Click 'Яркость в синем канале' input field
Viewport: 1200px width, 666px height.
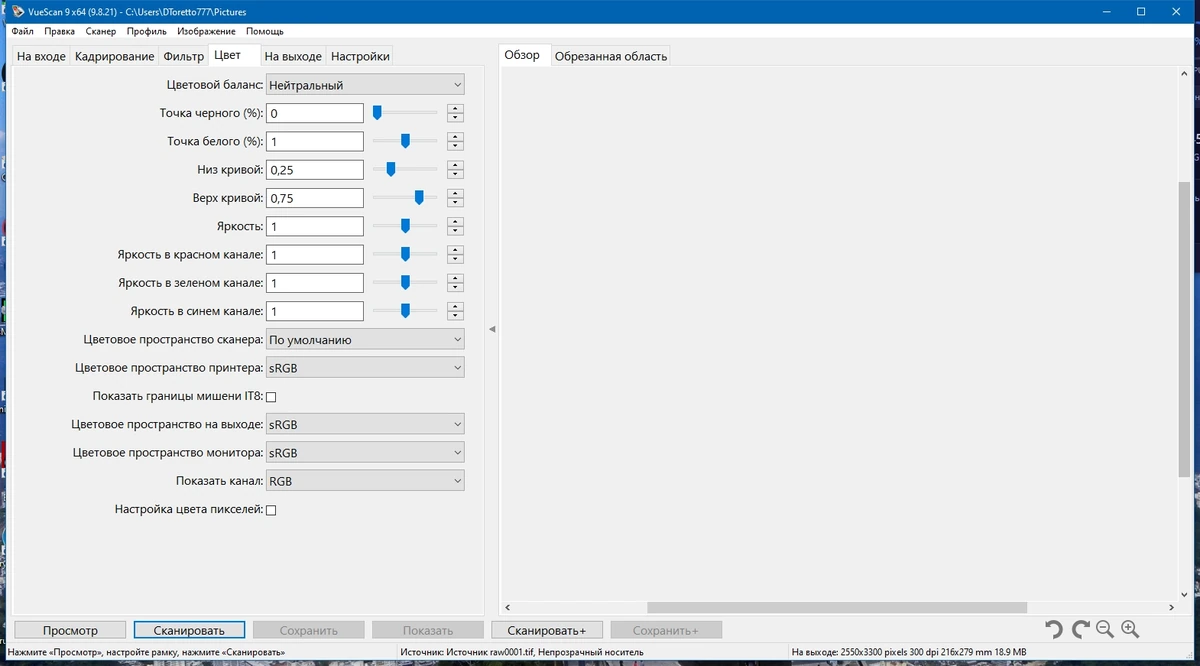[315, 311]
